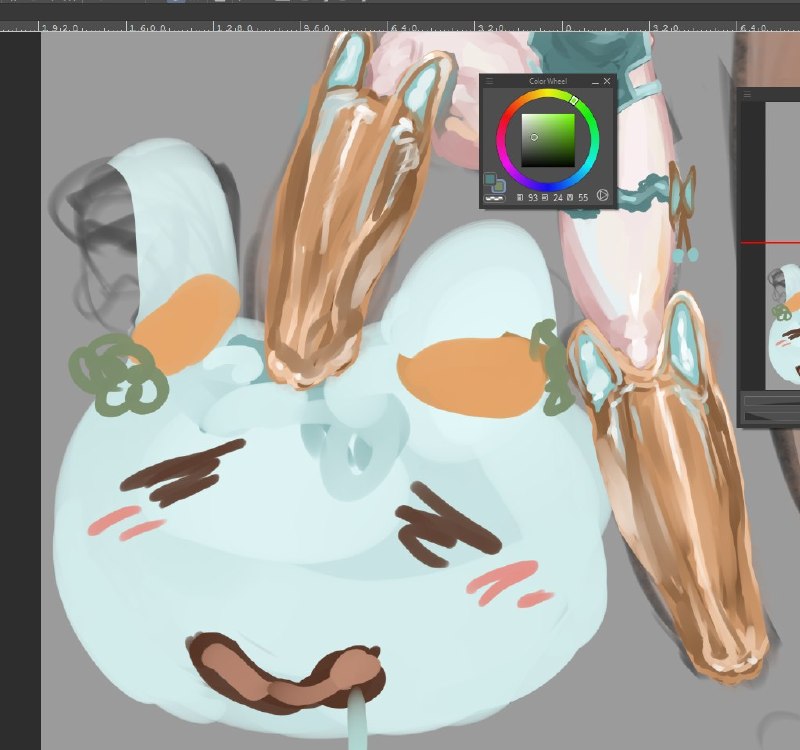Viewport: 800px width, 750px height.
Task: Click the picker circle in the saturation square
Action: [534, 137]
